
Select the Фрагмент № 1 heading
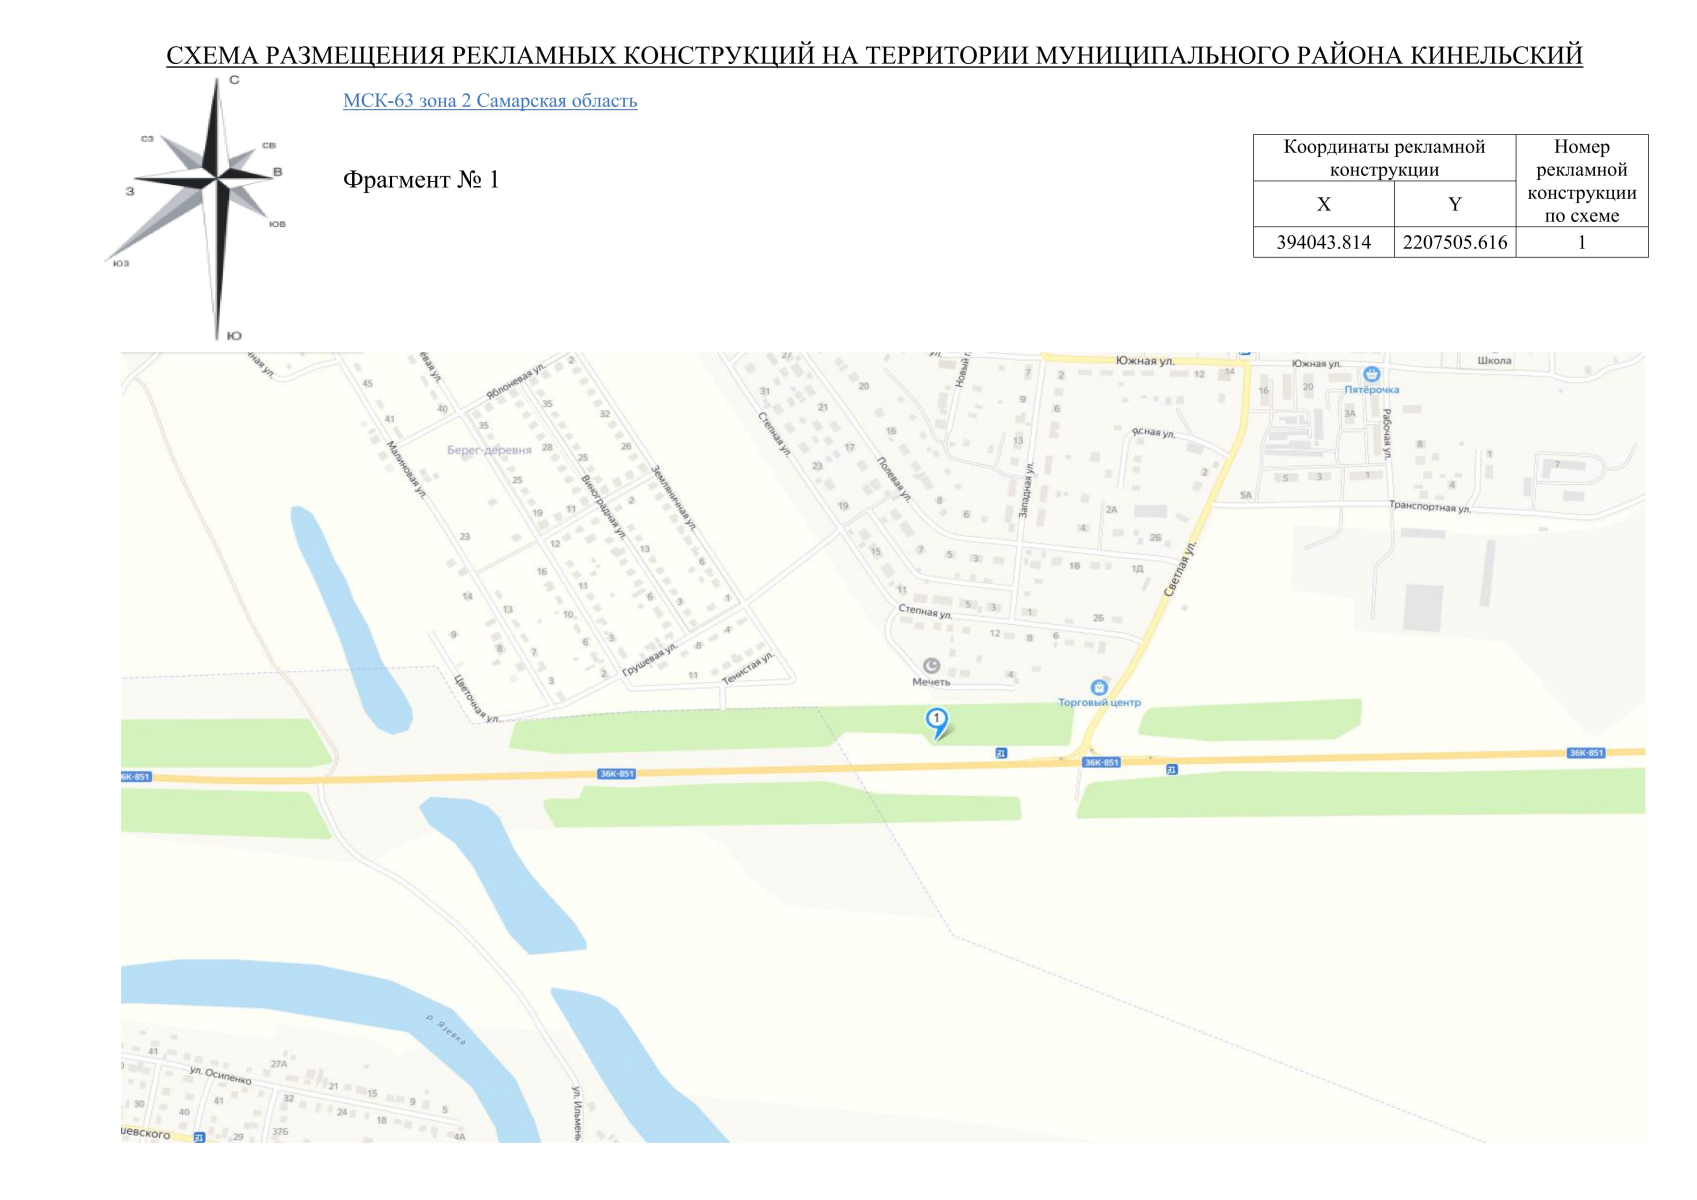[421, 180]
